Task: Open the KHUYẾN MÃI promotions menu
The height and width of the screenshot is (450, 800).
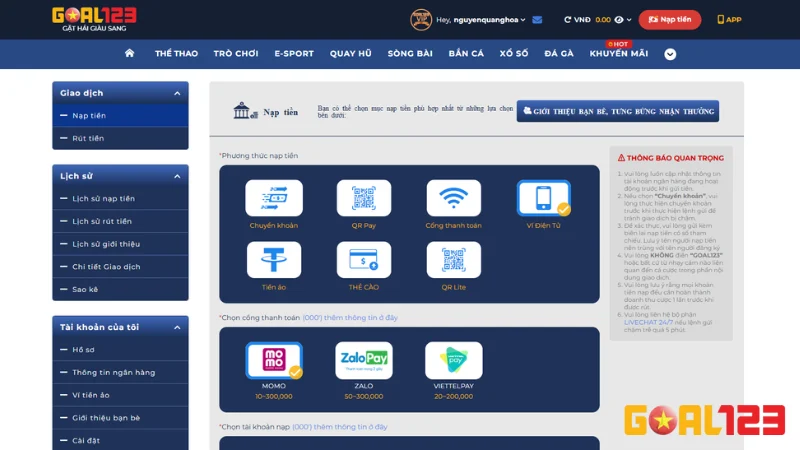Action: click(x=618, y=54)
